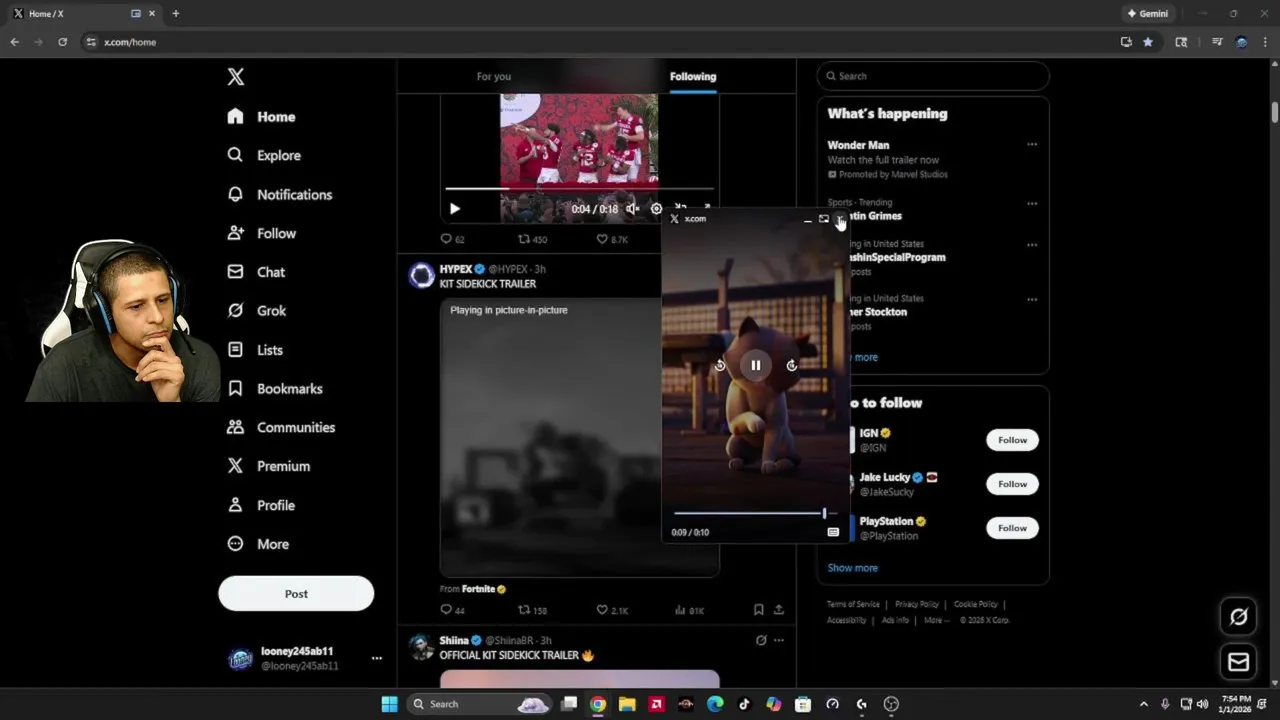Toggle captions in picture-in-picture window
The image size is (1280, 720).
[833, 532]
